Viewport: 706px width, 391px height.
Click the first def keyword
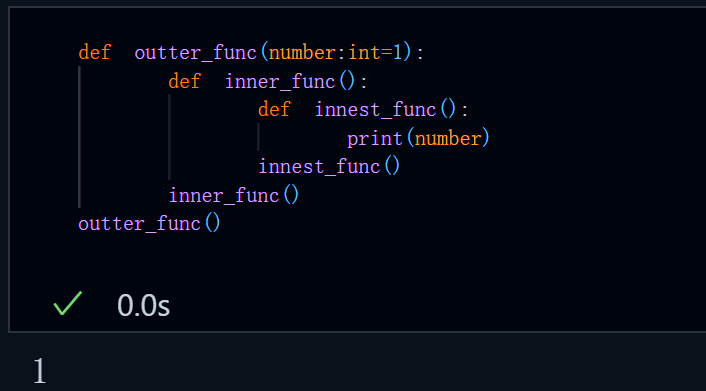(x=95, y=53)
